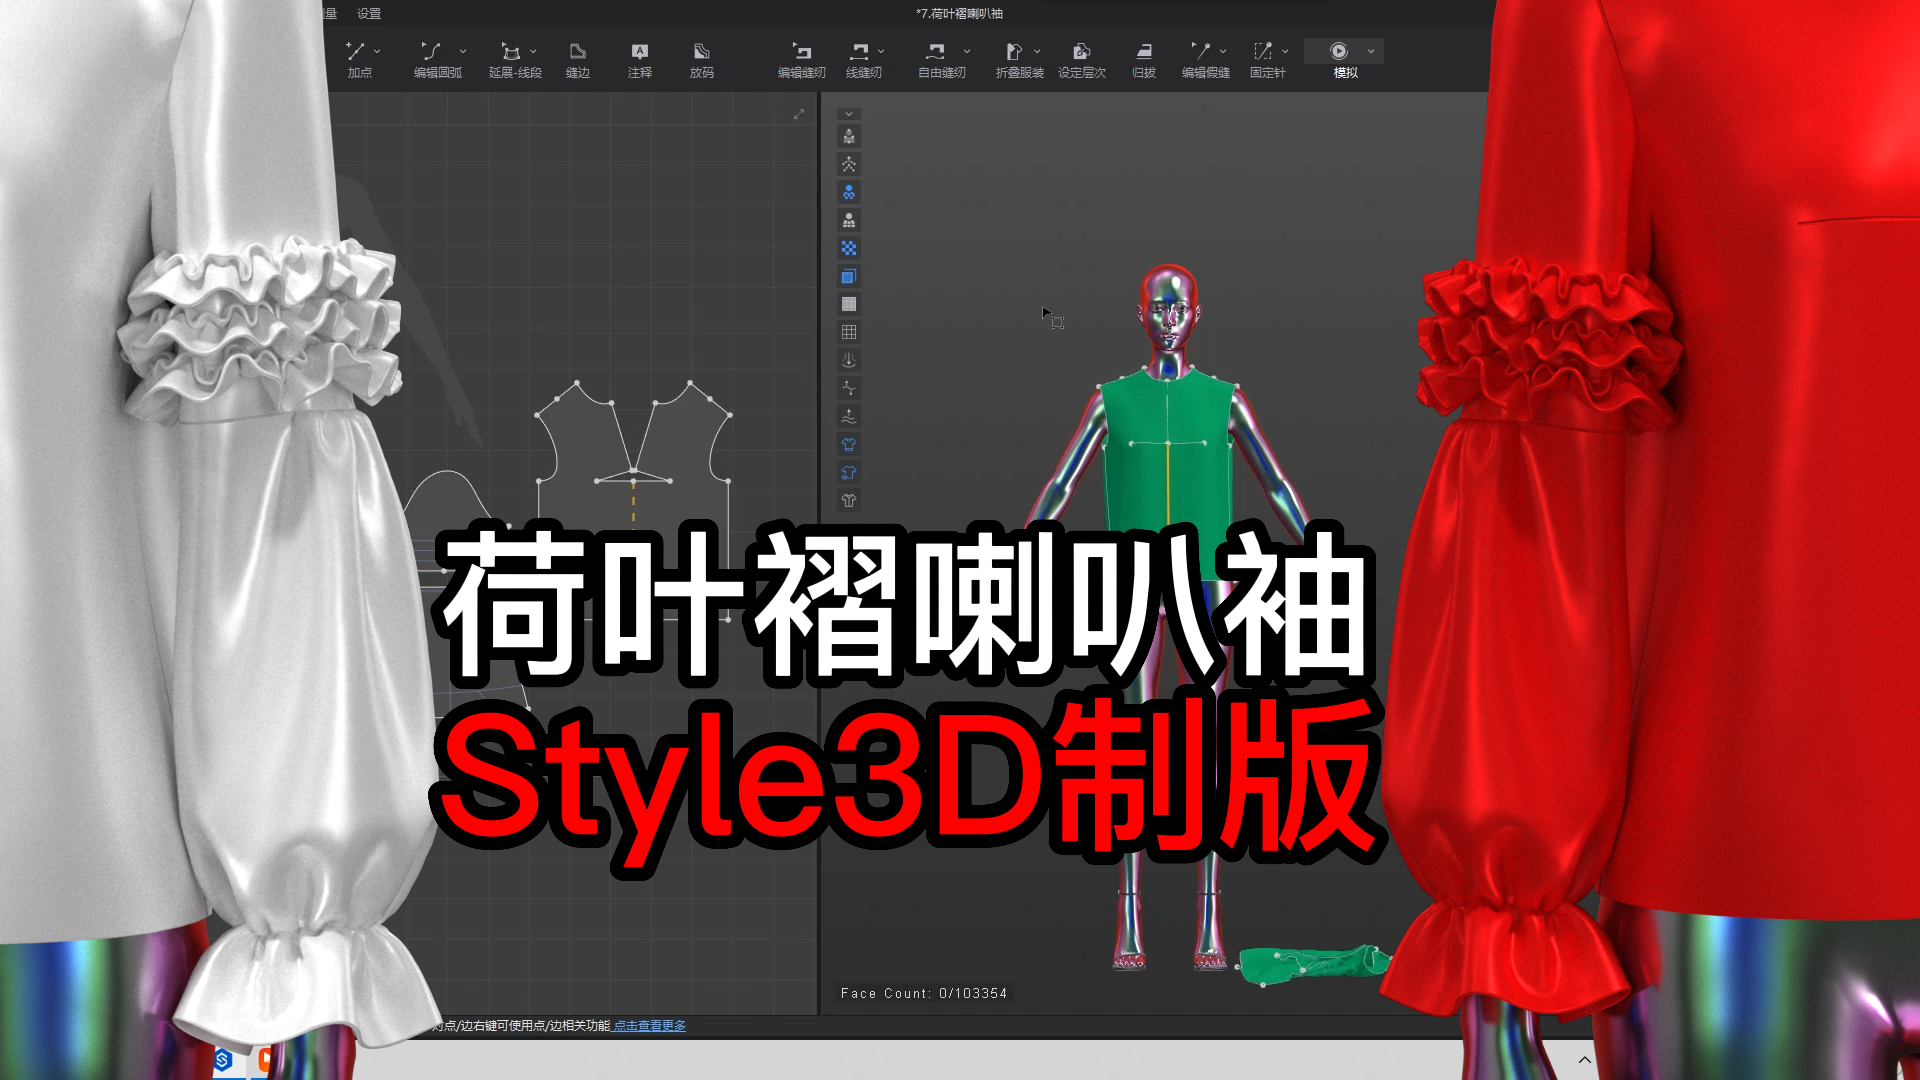Open the dropdown next to 模拟
Screen dimensions: 1920x1080
(x=1371, y=51)
